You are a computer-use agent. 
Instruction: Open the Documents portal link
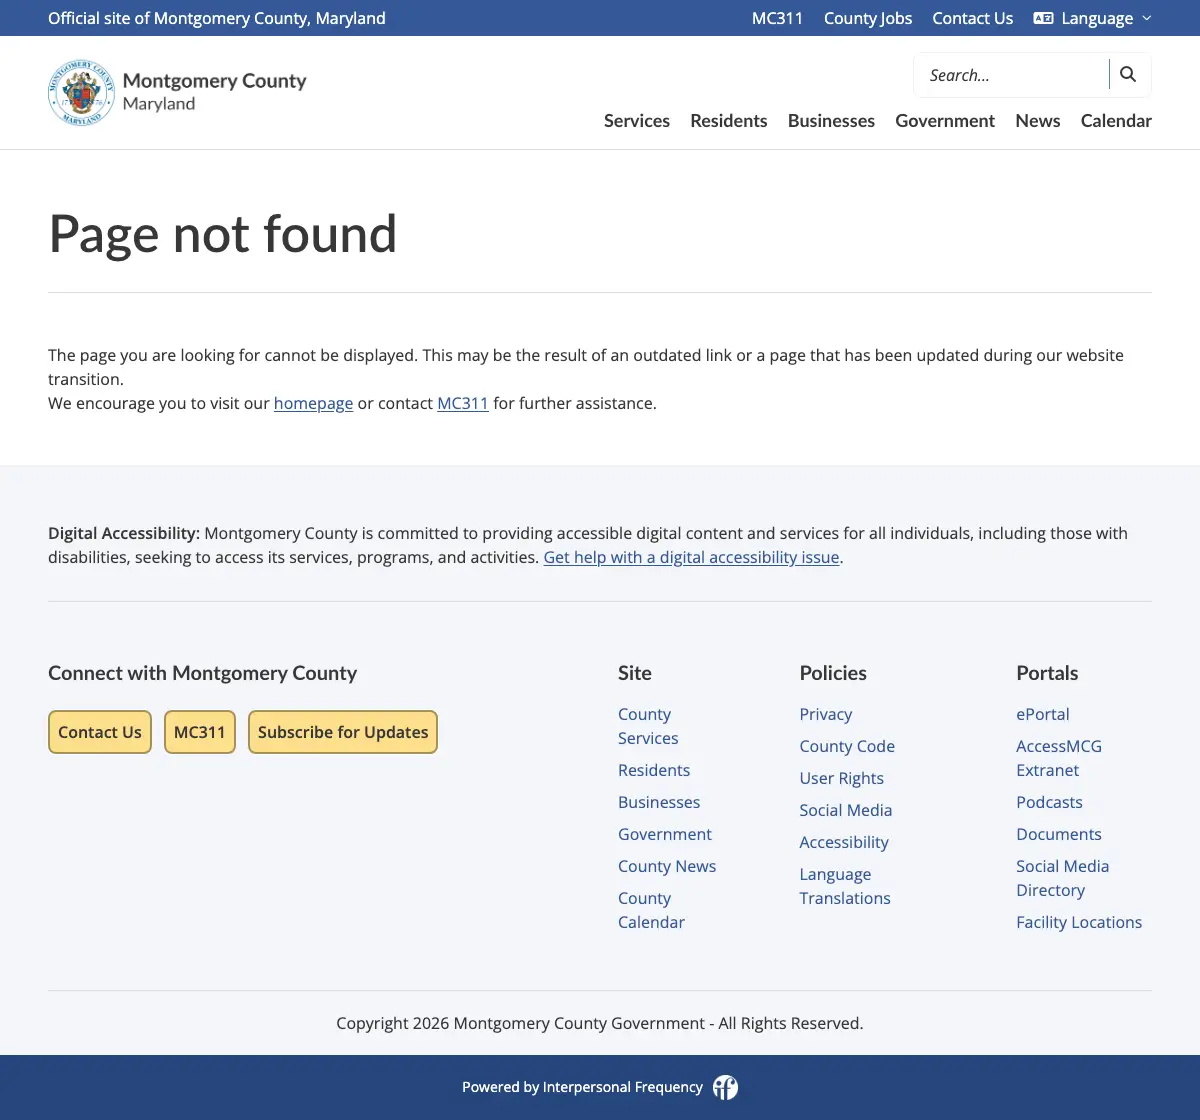pos(1059,834)
